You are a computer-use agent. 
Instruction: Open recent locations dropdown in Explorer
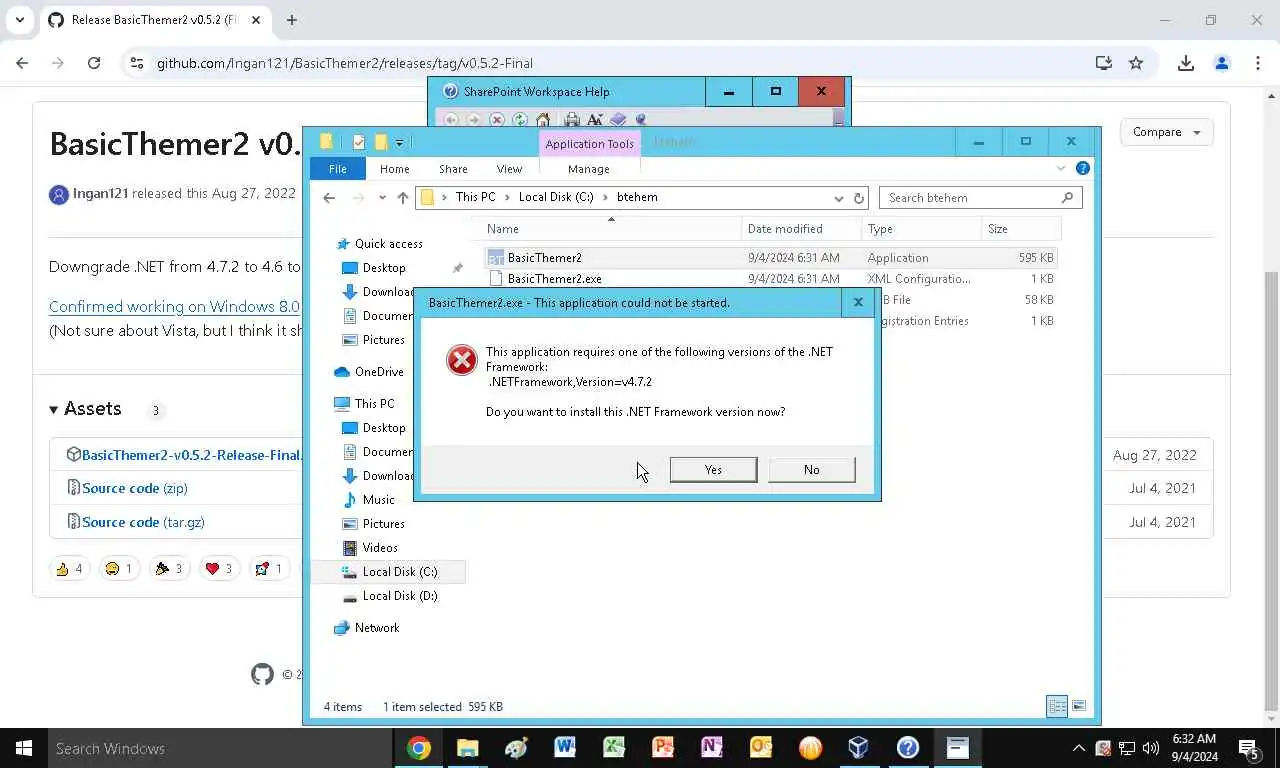(x=382, y=198)
